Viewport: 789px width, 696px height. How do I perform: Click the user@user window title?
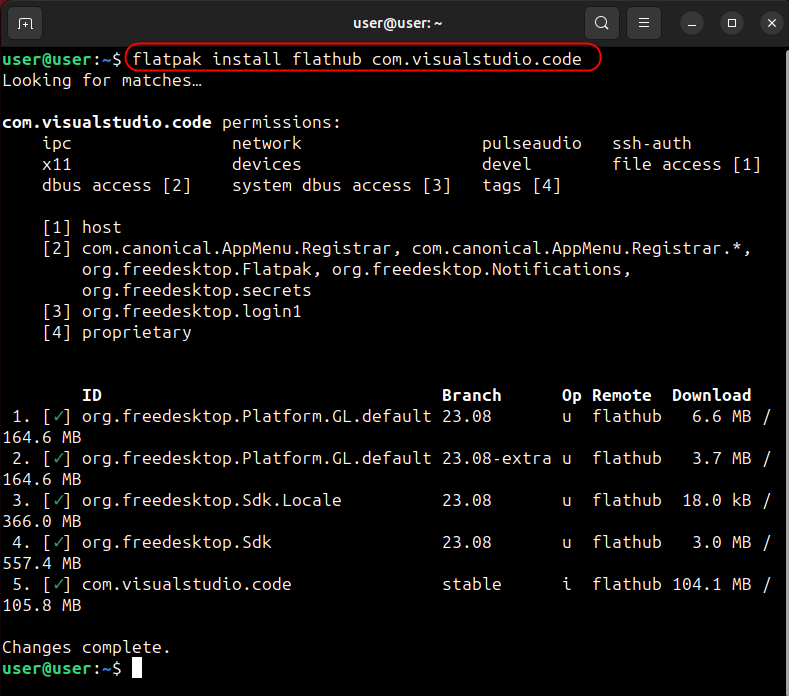click(398, 22)
